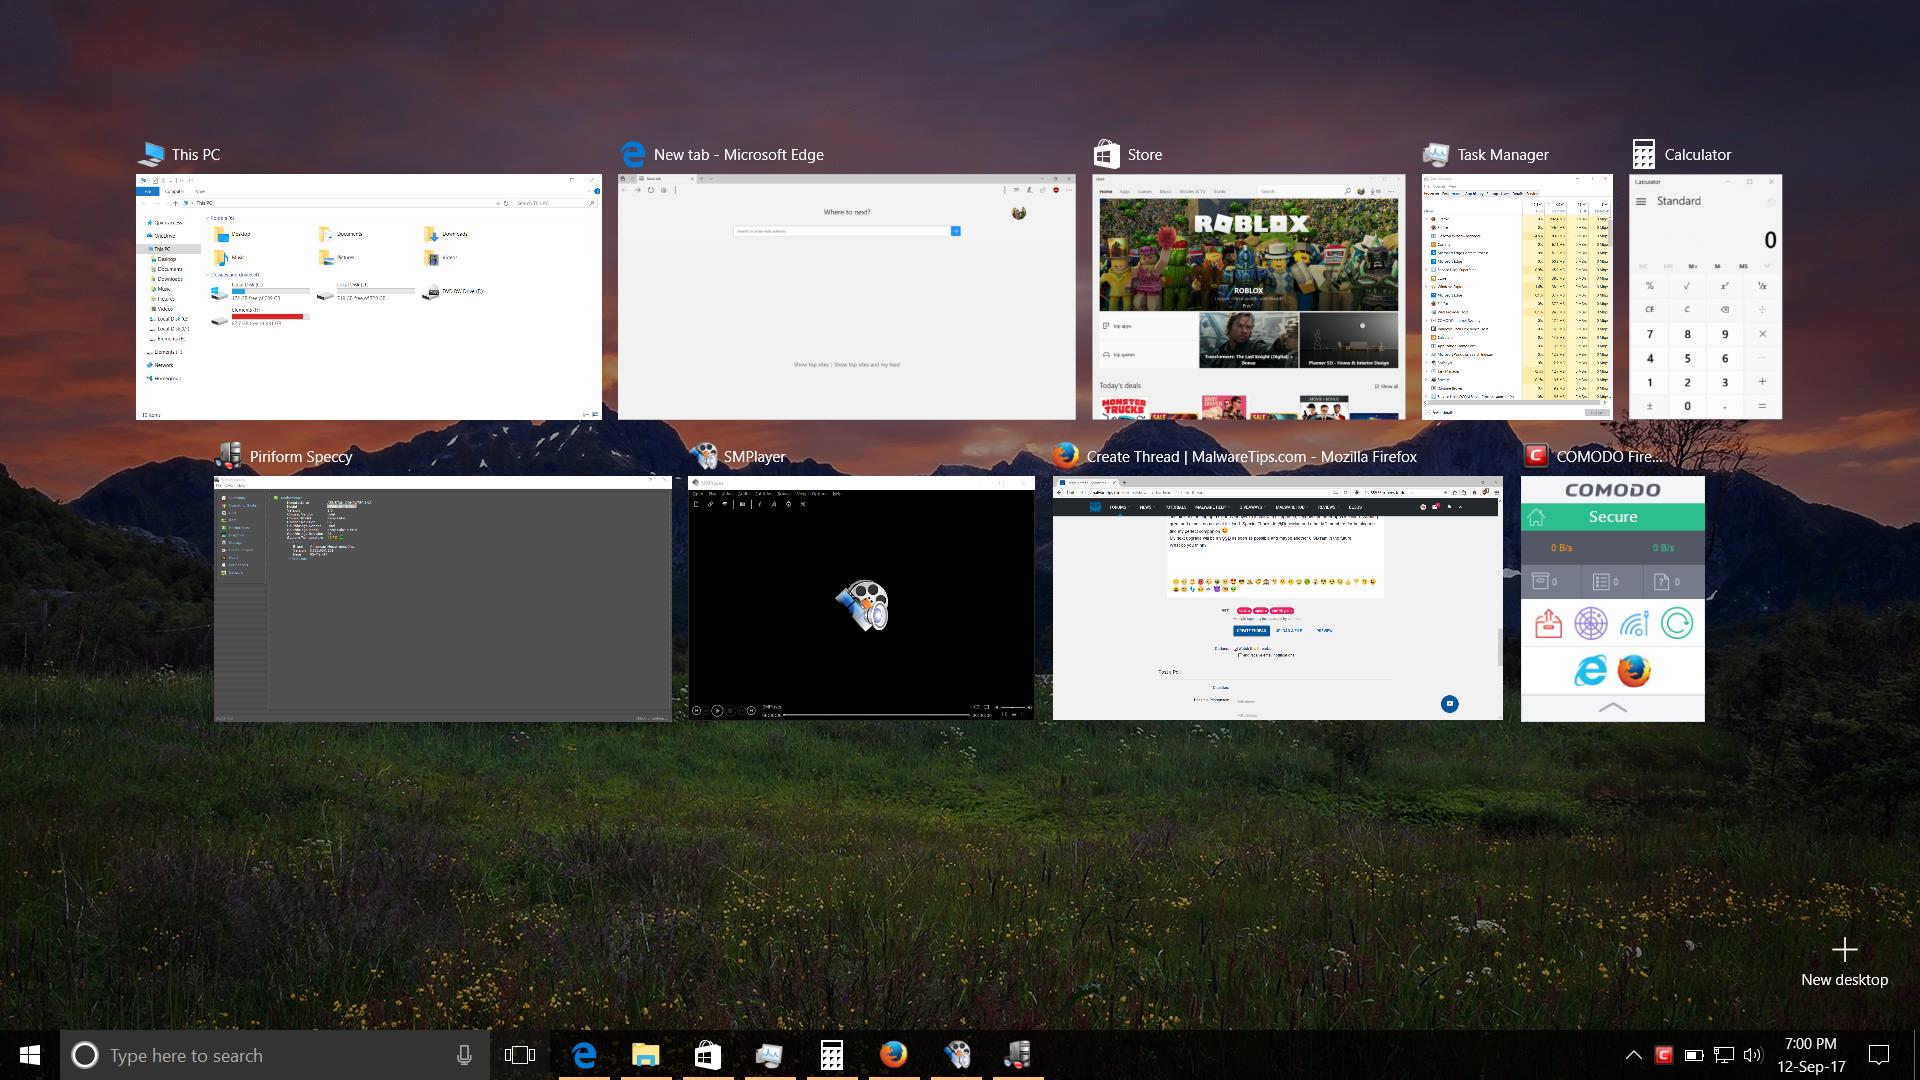Open the Microsoft Edge taskbar icon

click(584, 1055)
